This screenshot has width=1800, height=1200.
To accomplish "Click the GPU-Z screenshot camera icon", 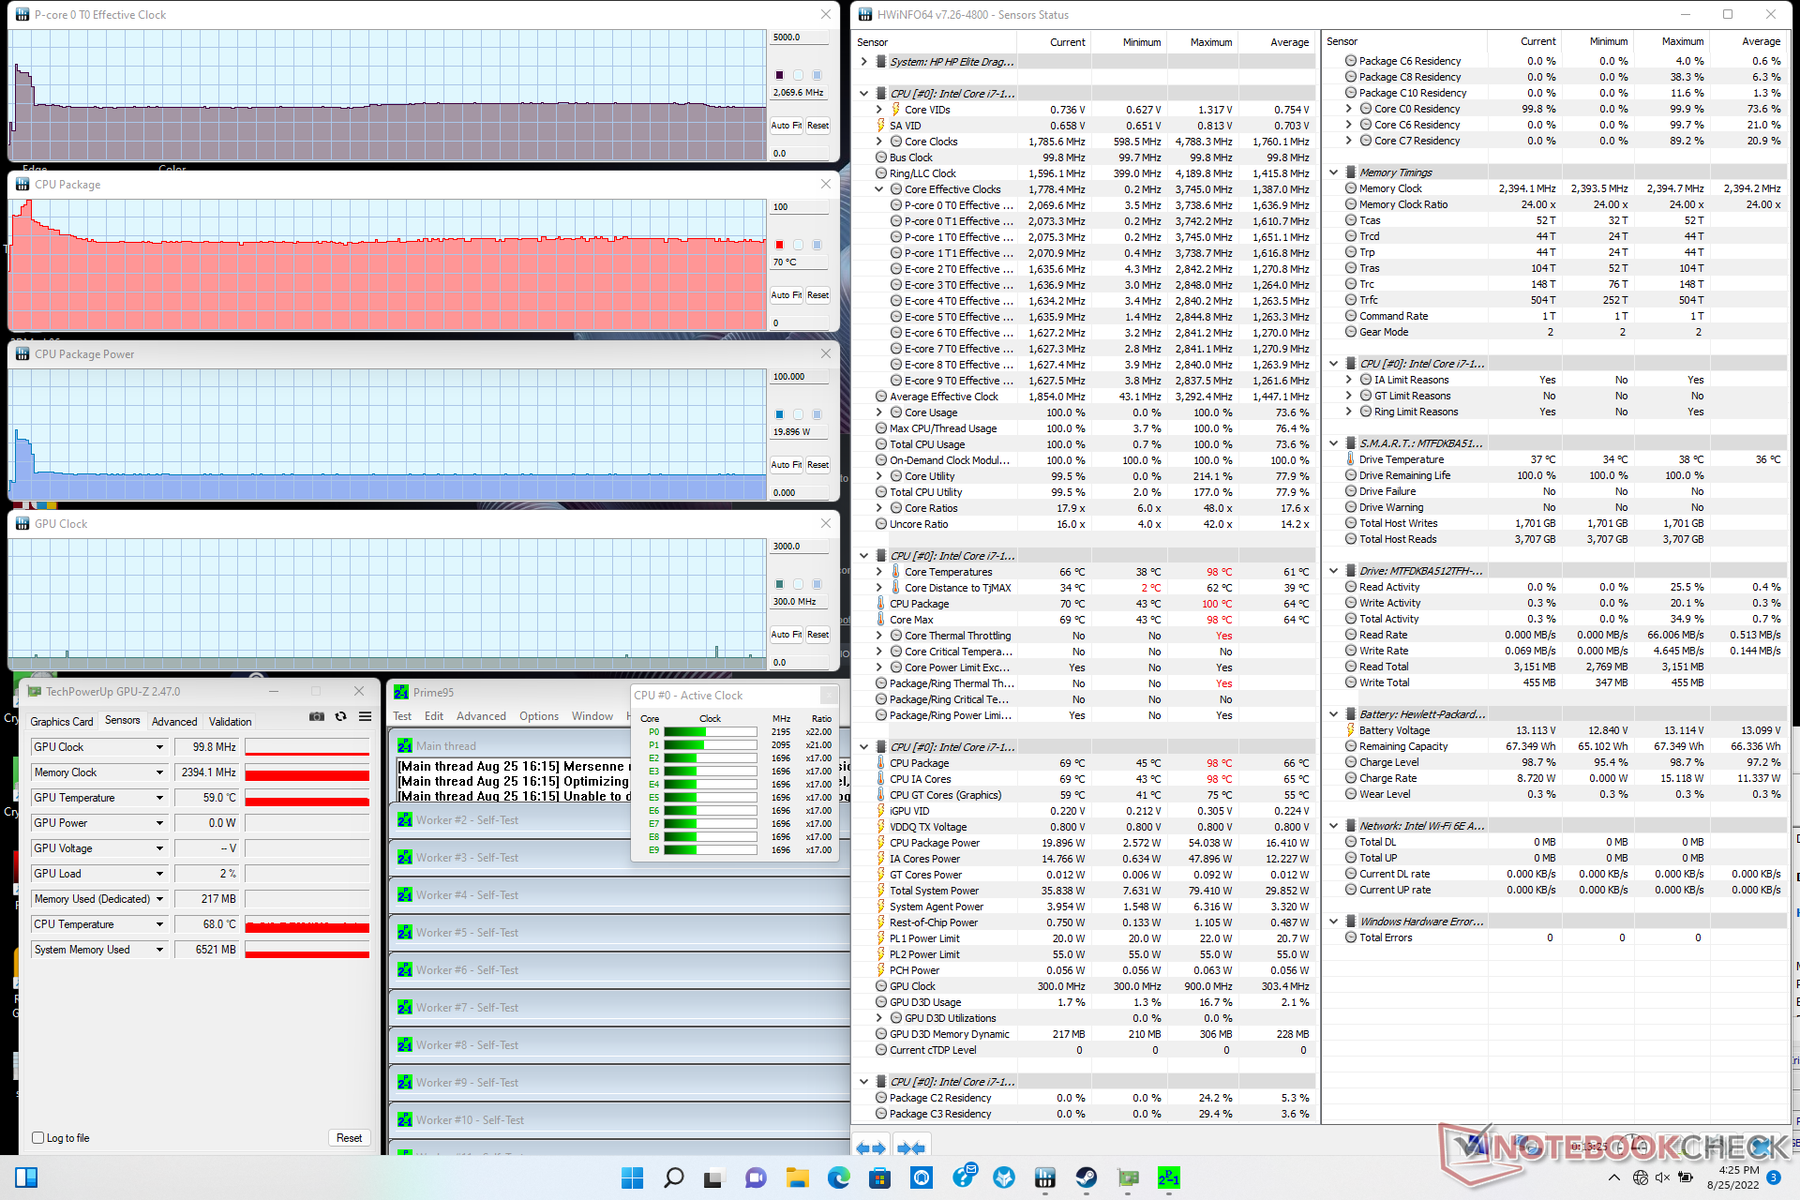I will tap(317, 717).
